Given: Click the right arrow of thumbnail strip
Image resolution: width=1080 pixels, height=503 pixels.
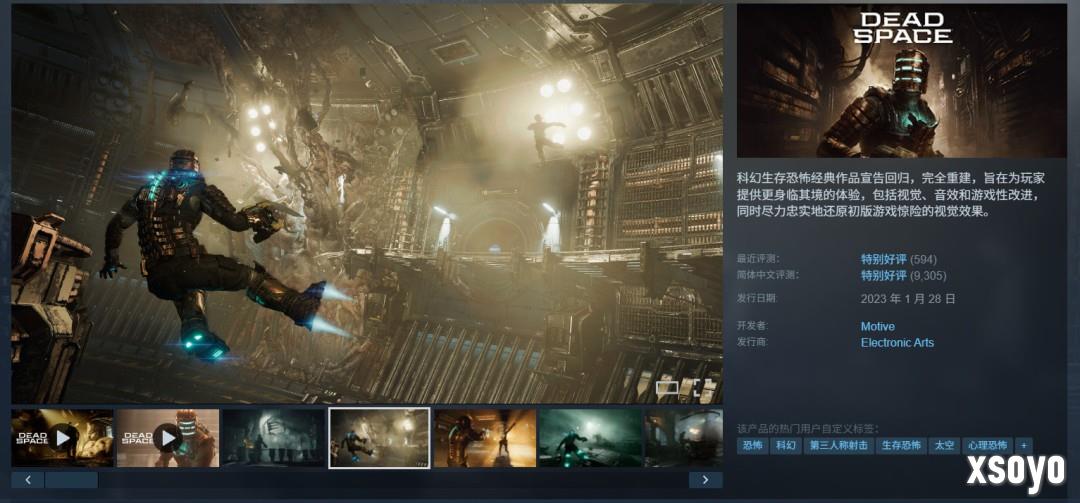Looking at the screenshot, I should pos(706,480).
